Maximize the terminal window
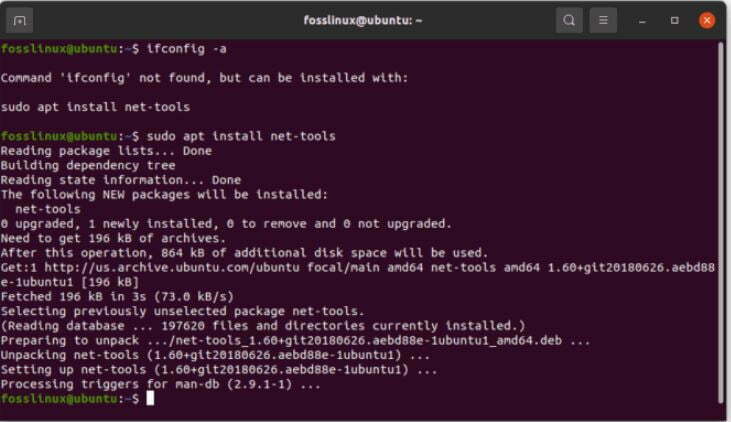The height and width of the screenshot is (422, 731). [674, 21]
